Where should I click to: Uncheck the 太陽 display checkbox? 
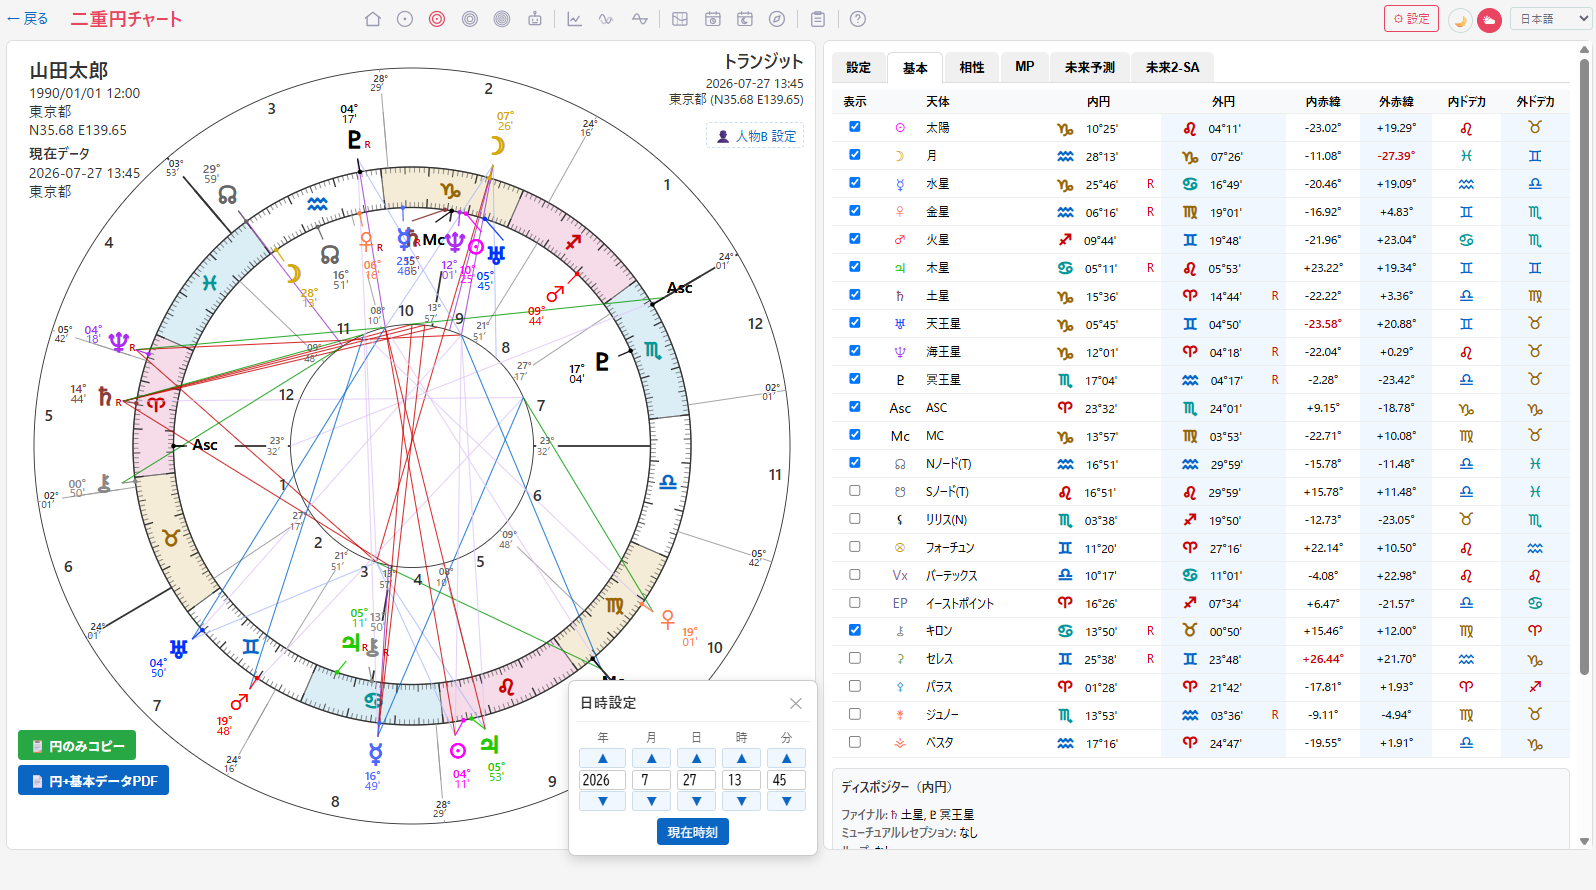[854, 127]
